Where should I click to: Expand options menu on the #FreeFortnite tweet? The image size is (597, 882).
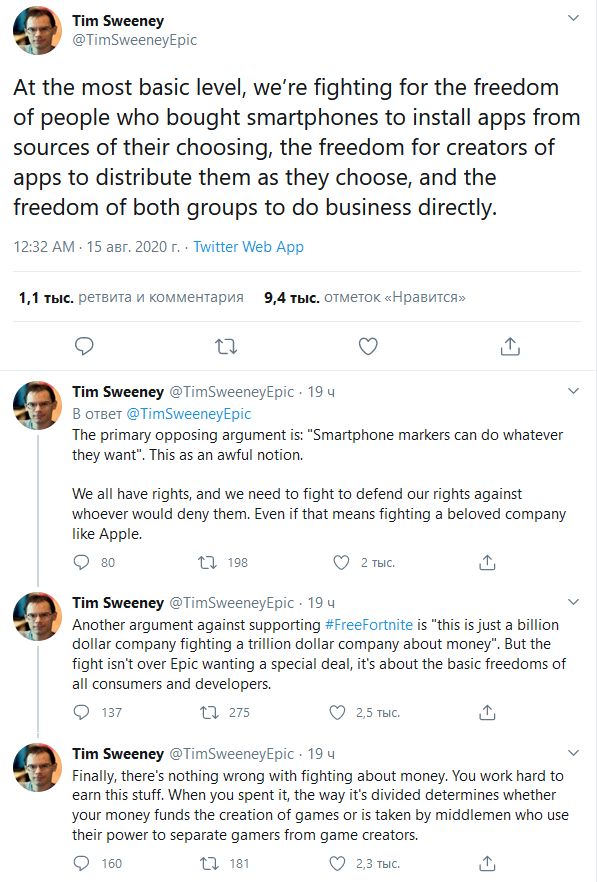point(573,602)
